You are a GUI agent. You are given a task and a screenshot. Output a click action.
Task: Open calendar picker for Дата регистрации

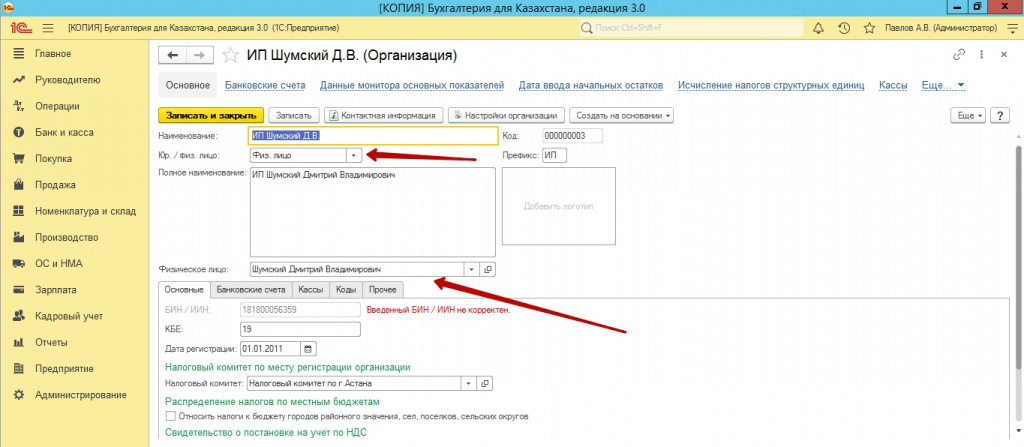tap(309, 348)
